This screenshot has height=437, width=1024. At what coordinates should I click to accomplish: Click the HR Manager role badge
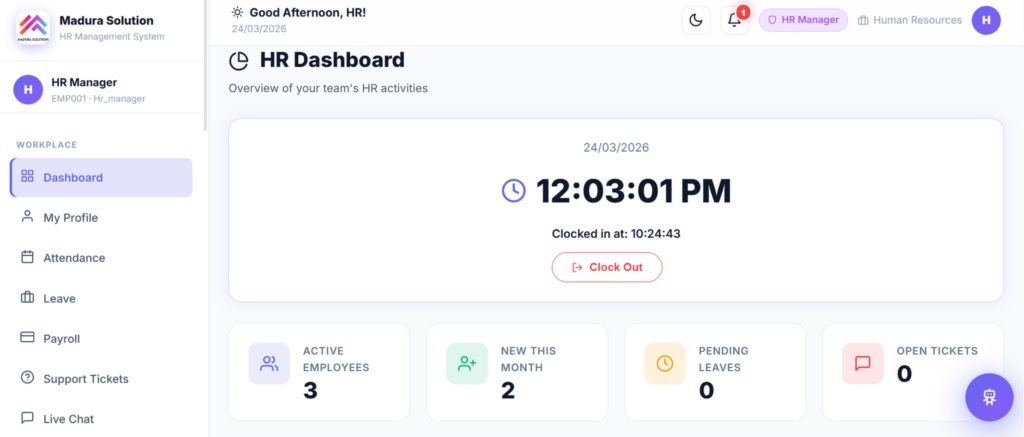point(803,20)
